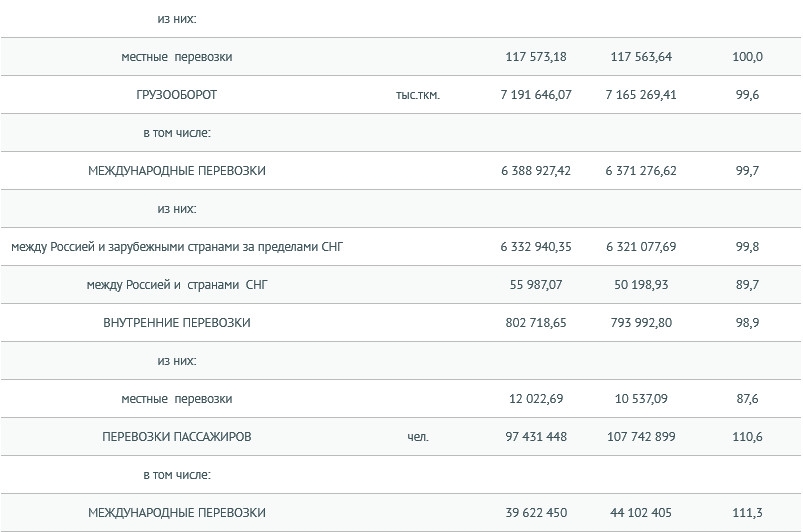Image resolution: width=803 pixels, height=532 pixels.
Task: Click the value 7 165 269,41
Action: (x=641, y=95)
